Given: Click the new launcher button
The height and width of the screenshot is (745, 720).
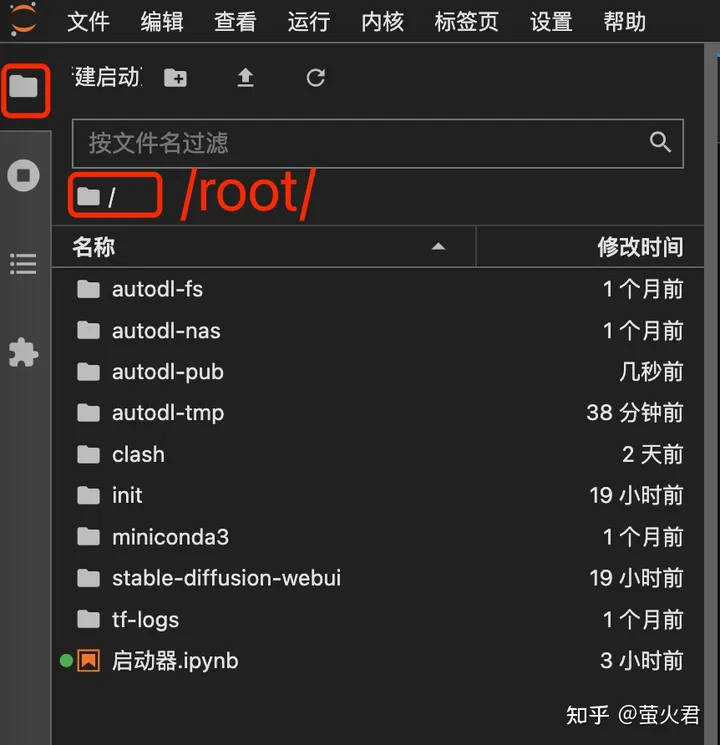Looking at the screenshot, I should click(107, 77).
